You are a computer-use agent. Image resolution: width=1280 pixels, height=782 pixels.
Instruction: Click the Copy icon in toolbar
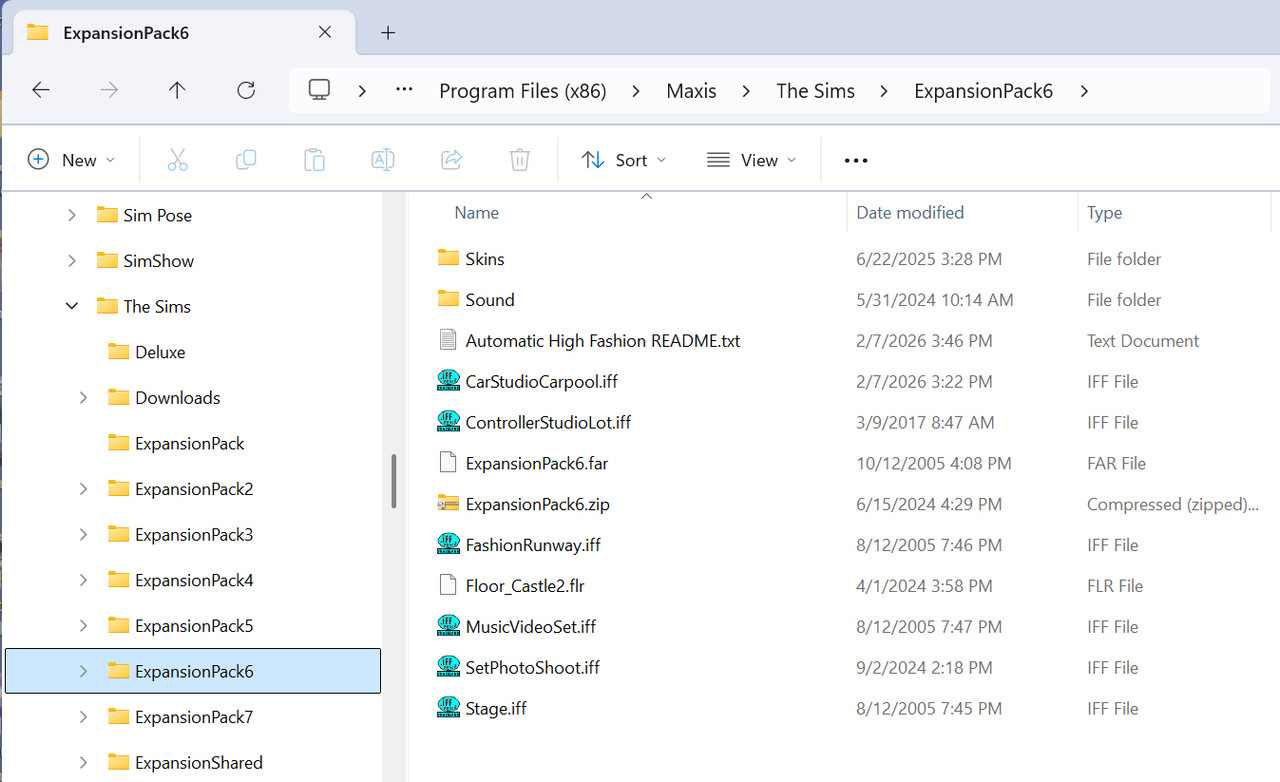coord(246,160)
